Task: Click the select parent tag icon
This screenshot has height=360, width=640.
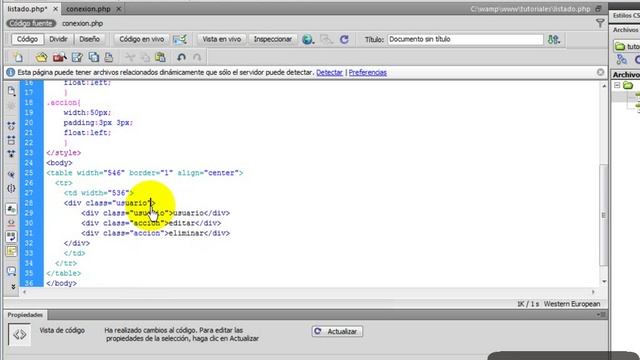Action: click(11, 175)
